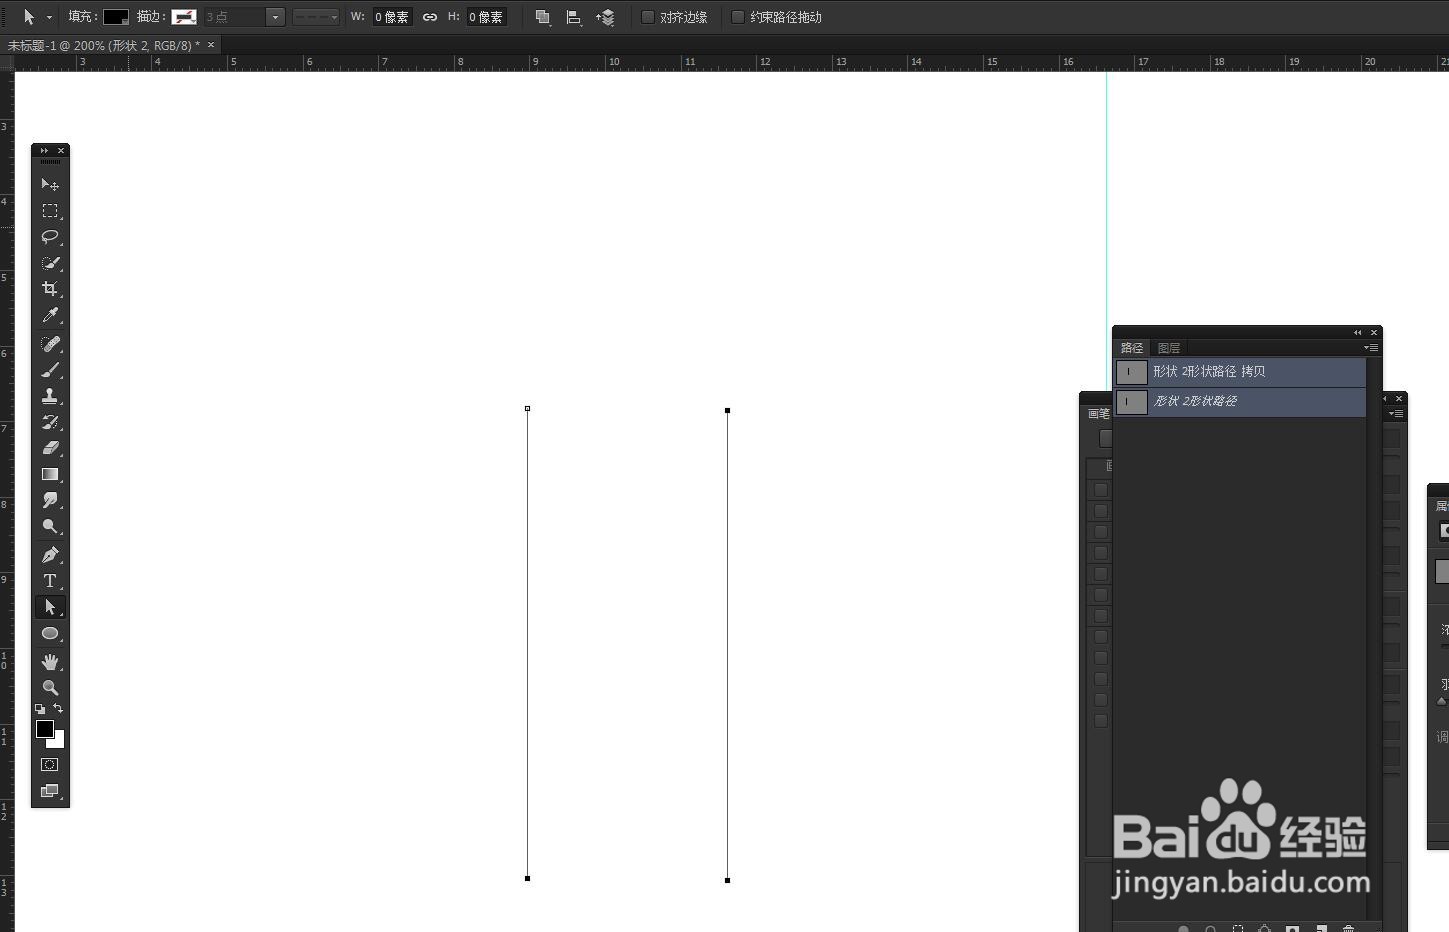1449x932 pixels.
Task: Open path operations in options bar
Action: click(x=543, y=17)
